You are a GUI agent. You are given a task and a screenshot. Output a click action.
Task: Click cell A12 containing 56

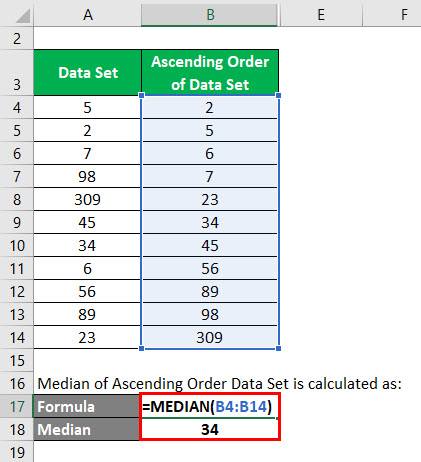(x=87, y=291)
